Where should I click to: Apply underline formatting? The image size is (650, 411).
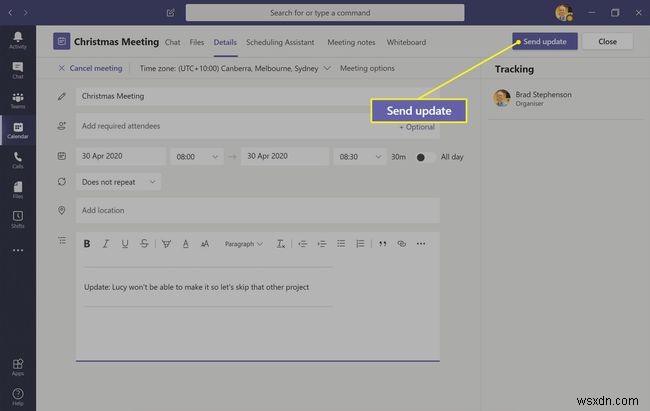[125, 244]
